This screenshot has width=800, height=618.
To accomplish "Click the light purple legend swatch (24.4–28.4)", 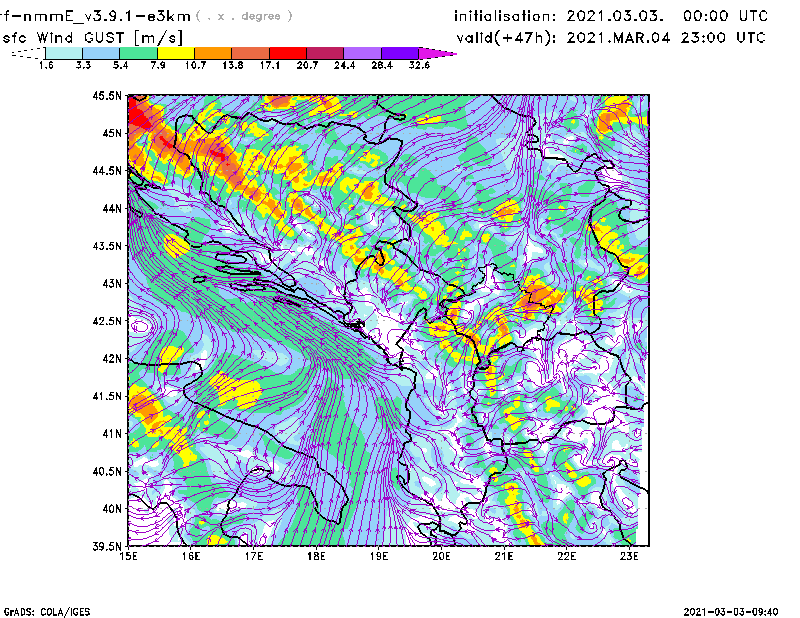I will tap(363, 53).
